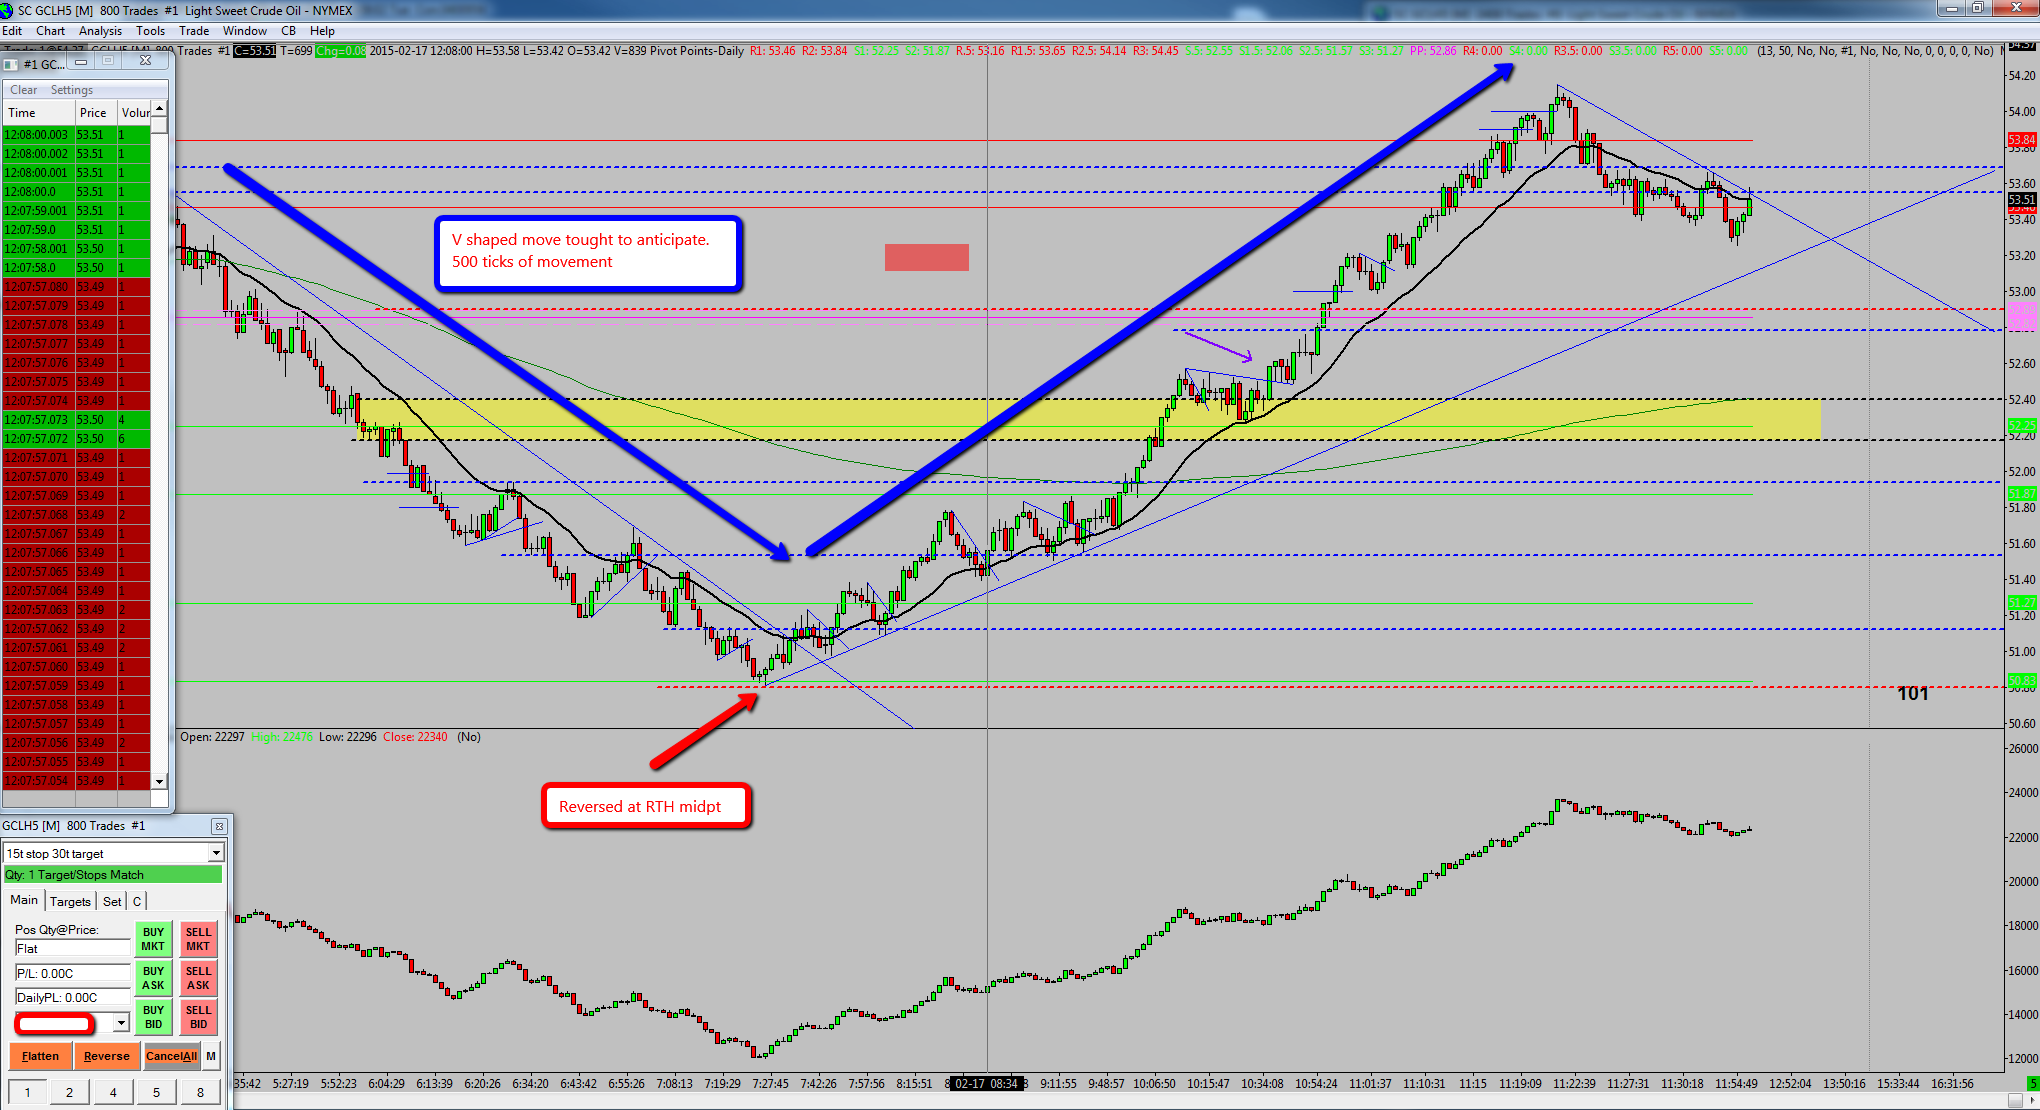Switch to the Set tab in trade window
Image resolution: width=2040 pixels, height=1110 pixels.
(112, 901)
